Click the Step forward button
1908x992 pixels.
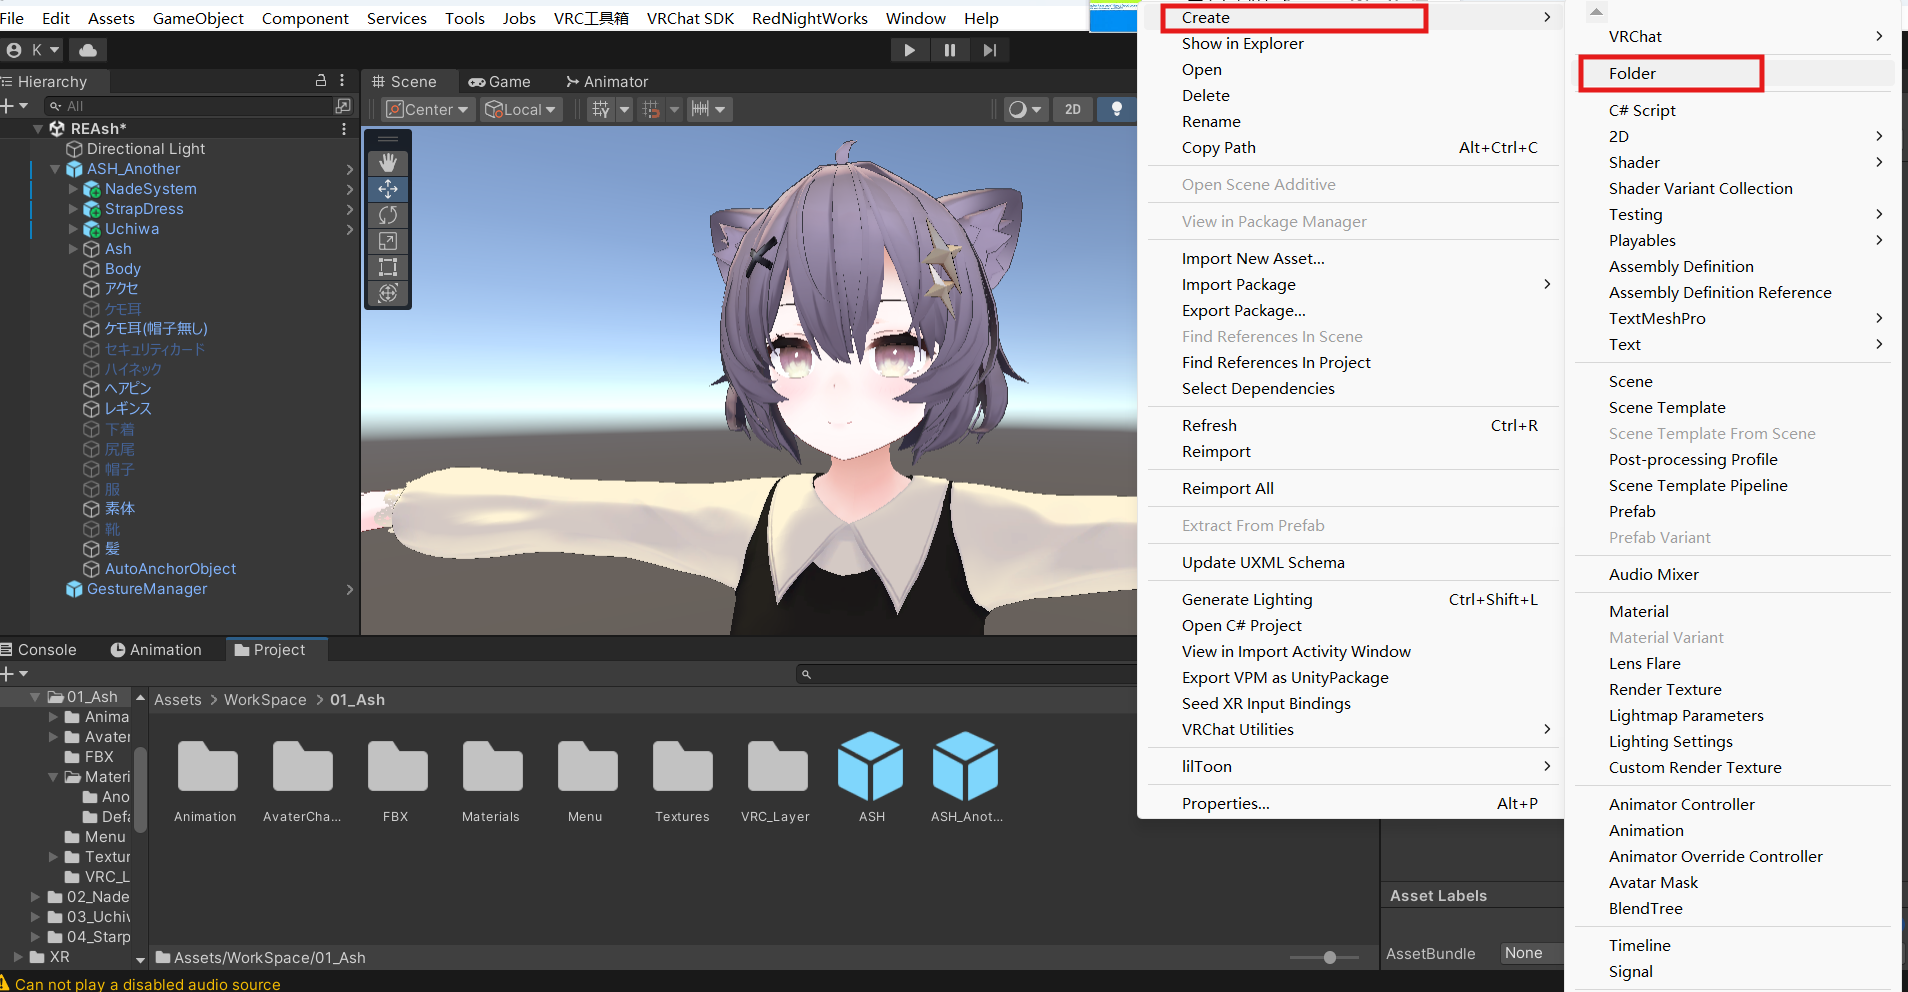tap(989, 50)
